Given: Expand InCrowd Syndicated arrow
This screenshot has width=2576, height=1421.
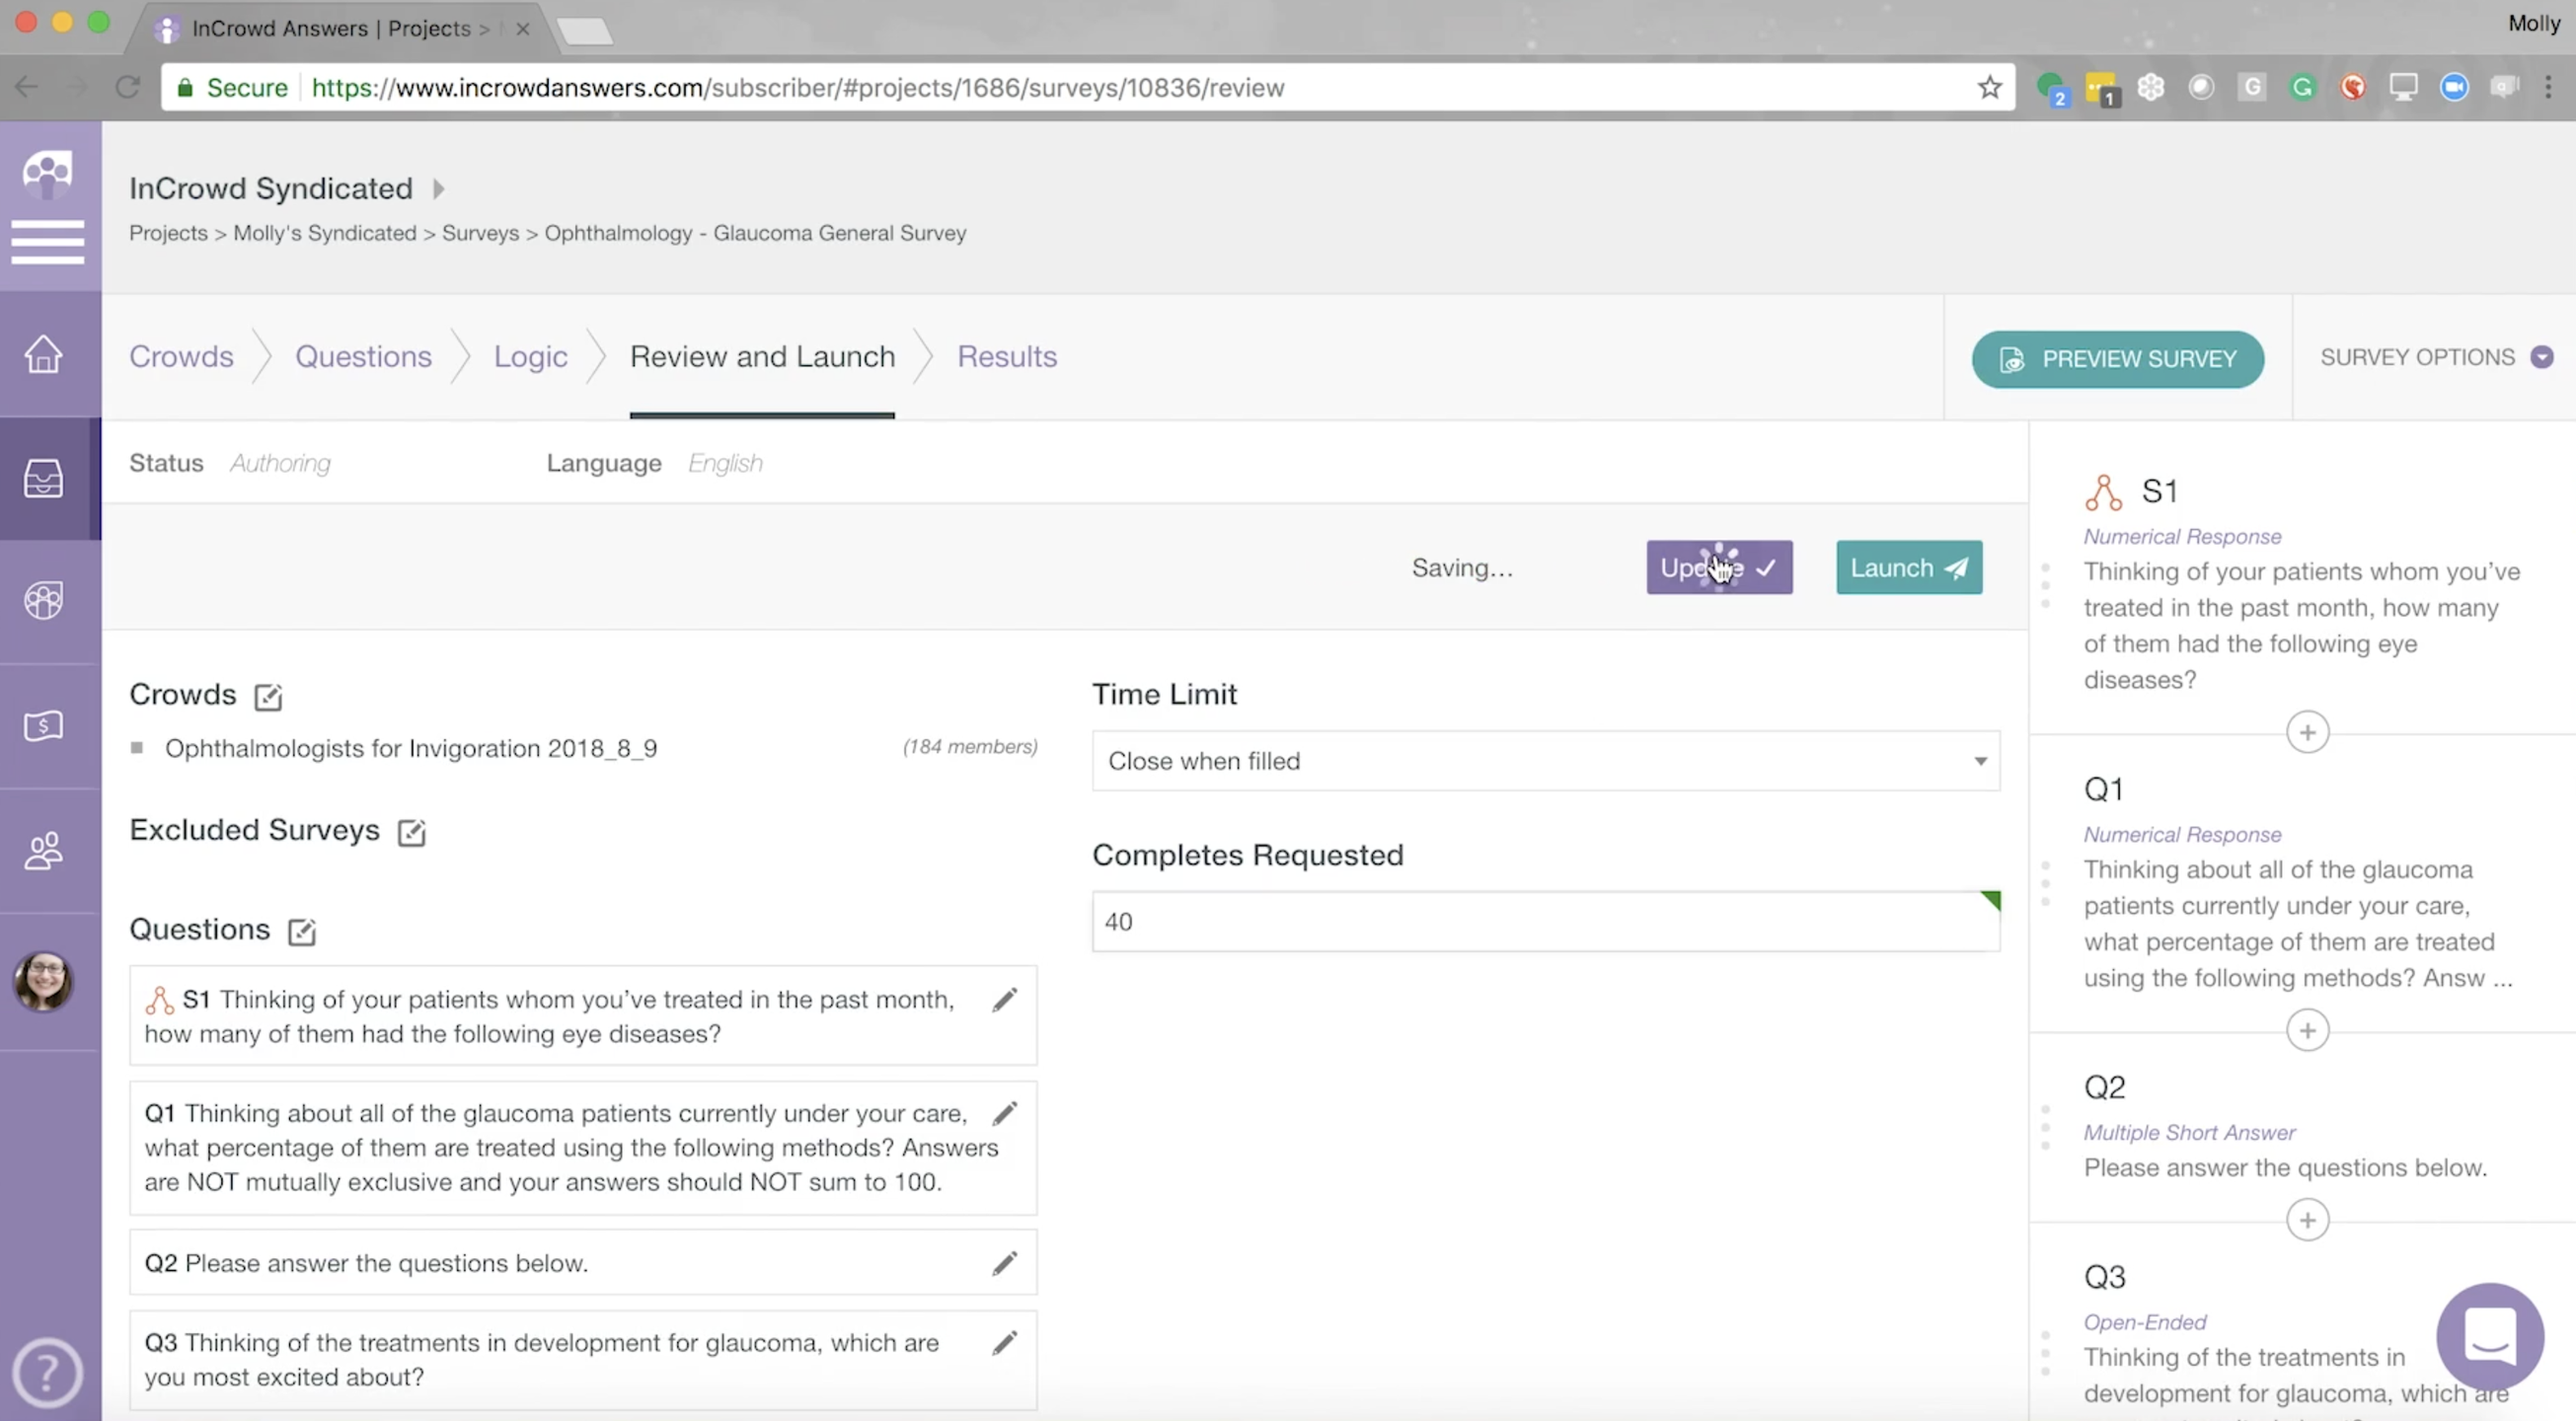Looking at the screenshot, I should pyautogui.click(x=438, y=188).
